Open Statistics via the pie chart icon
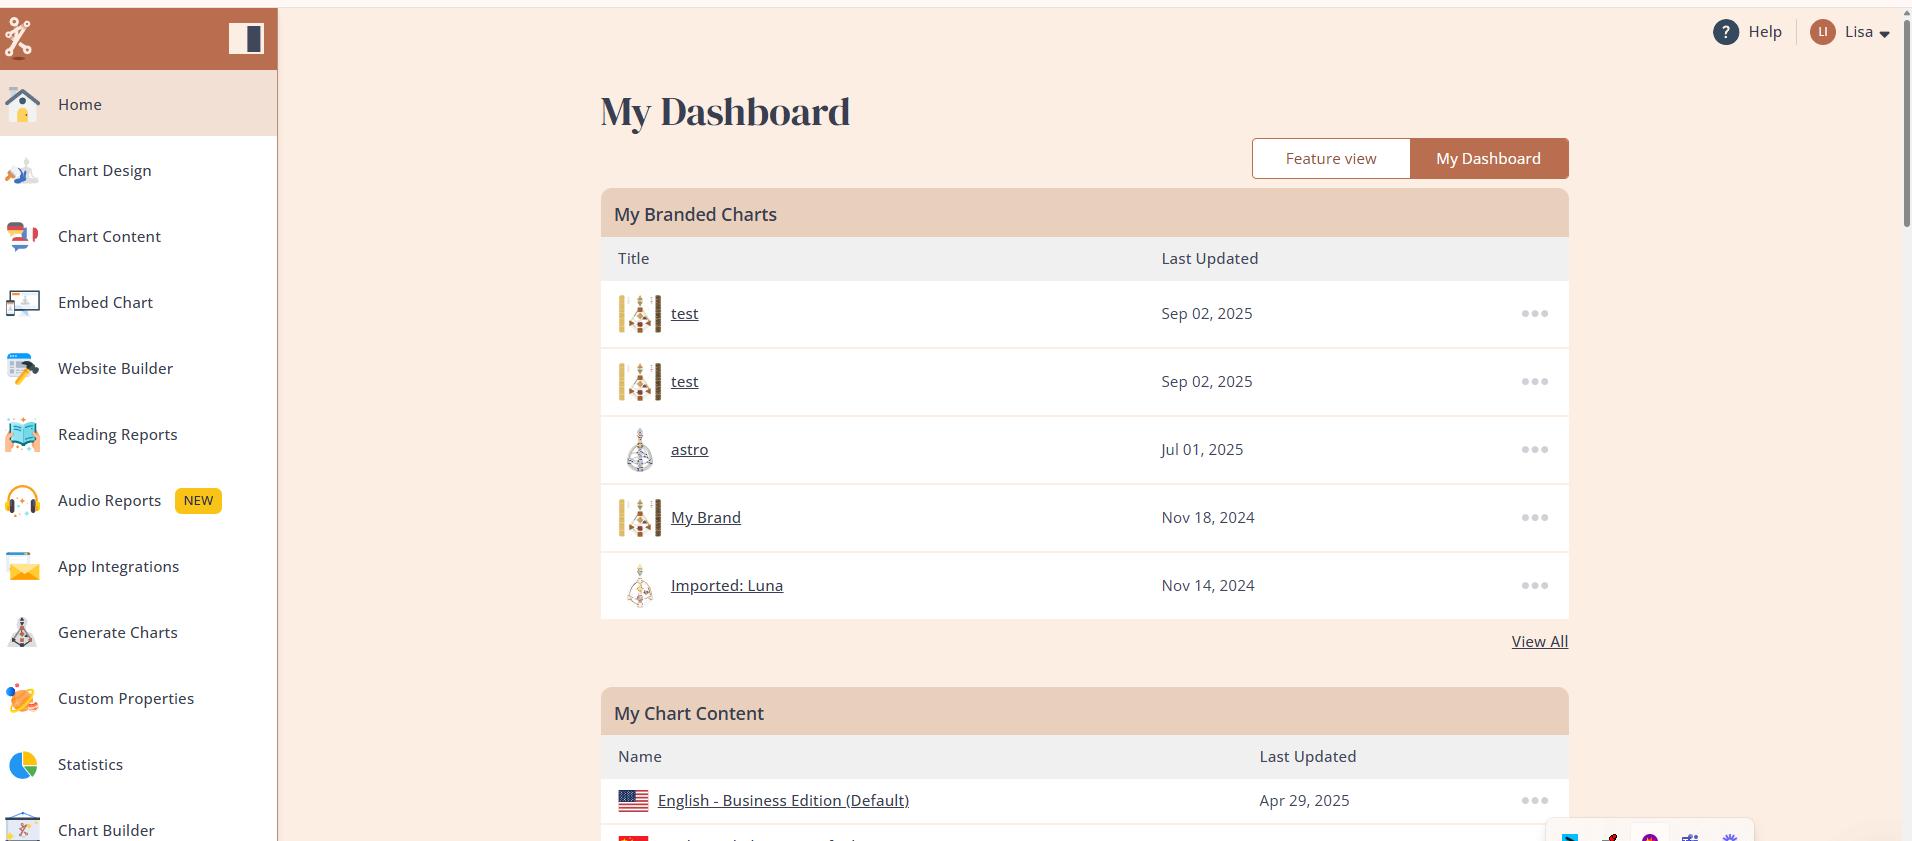The image size is (1912, 841). (x=22, y=765)
